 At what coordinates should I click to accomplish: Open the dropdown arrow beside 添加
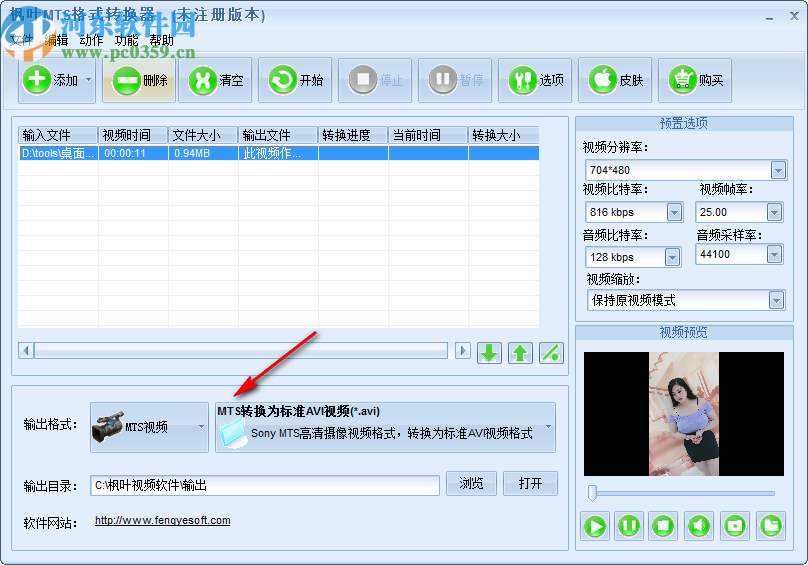(89, 80)
